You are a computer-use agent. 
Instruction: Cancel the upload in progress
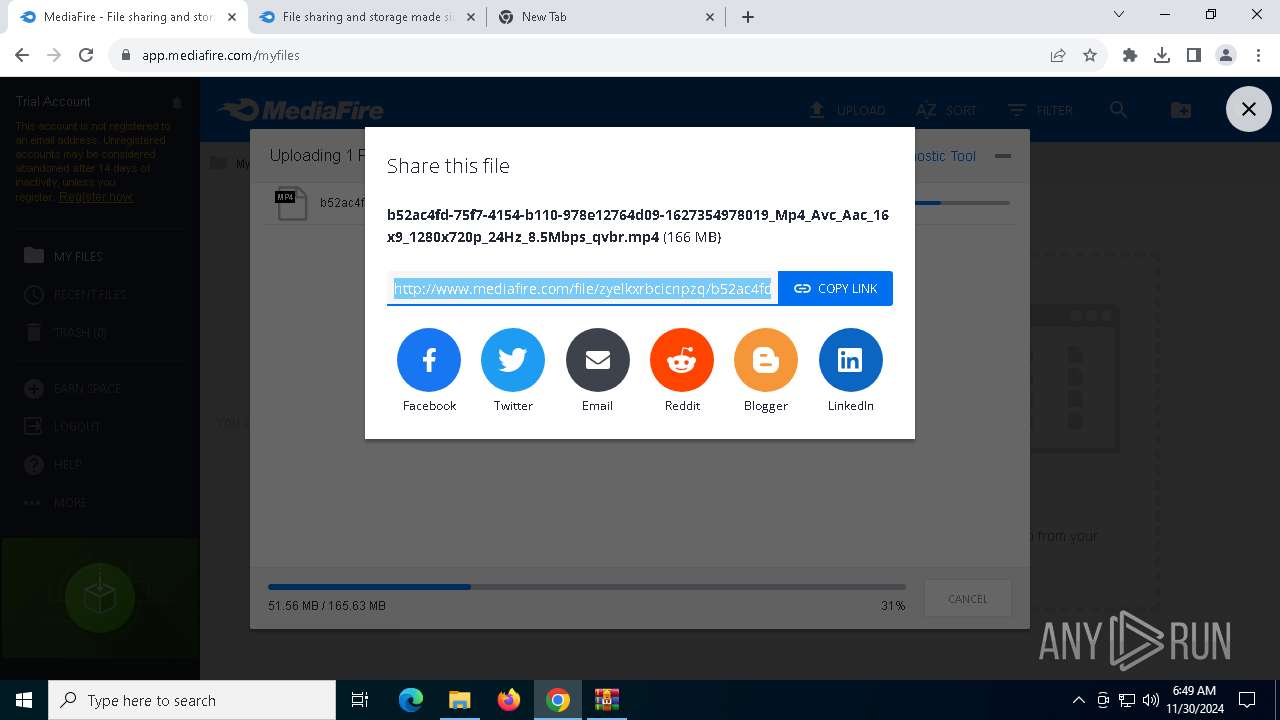967,598
